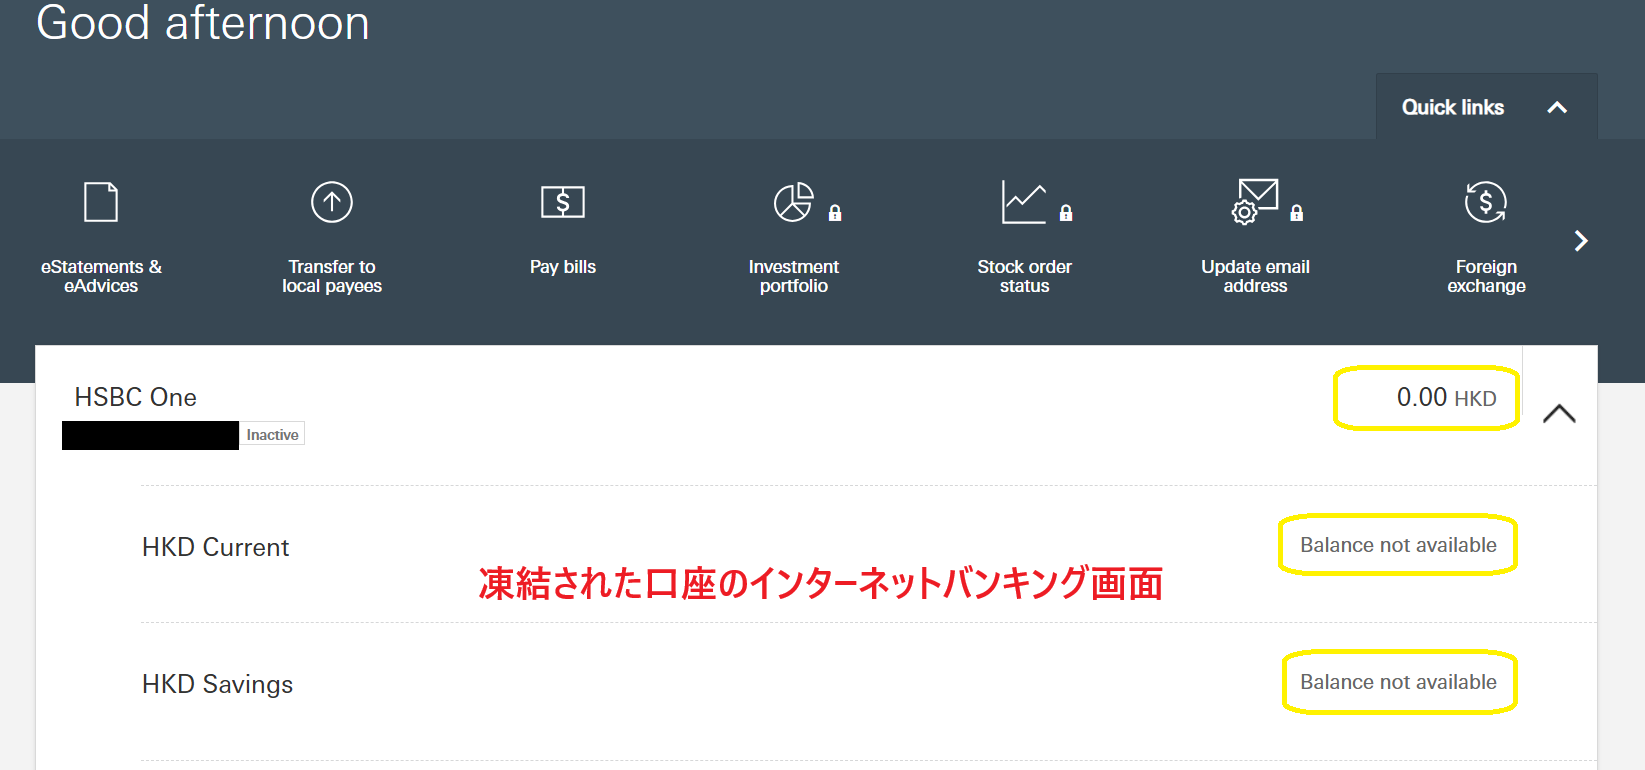1645x770 pixels.
Task: Click the Pay bills label
Action: [x=563, y=267]
